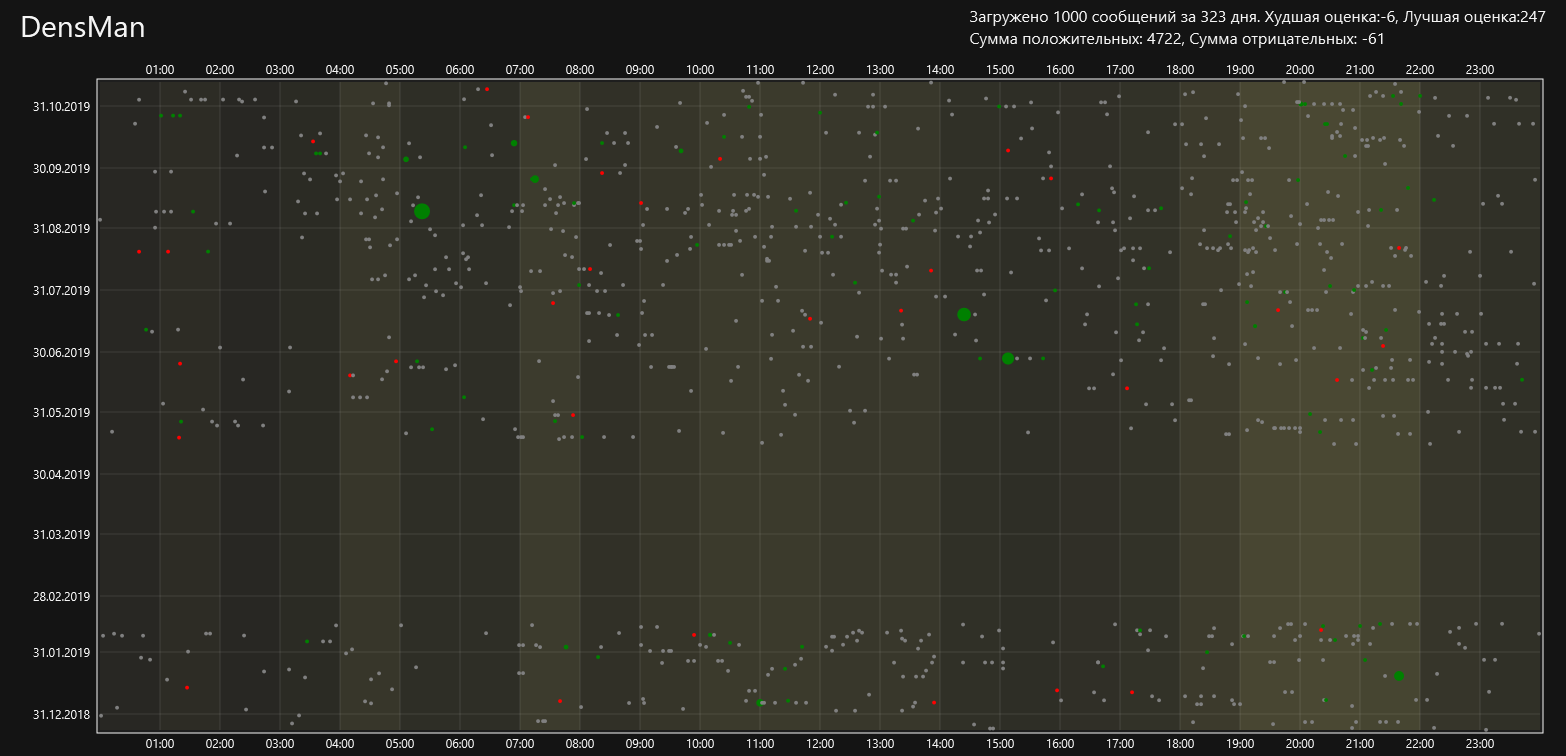Select 14:00 on the bottom time axis
Screen dimensions: 1566x756
click(x=940, y=744)
